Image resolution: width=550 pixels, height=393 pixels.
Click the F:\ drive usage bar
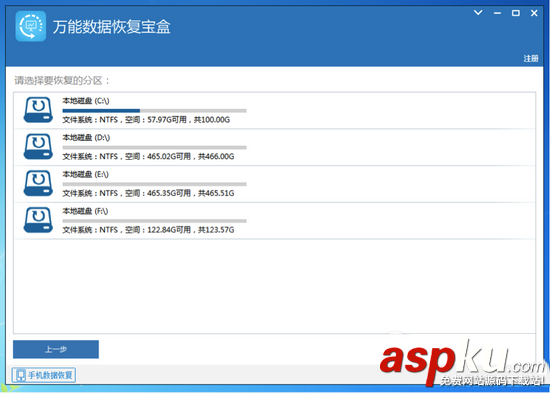[154, 221]
